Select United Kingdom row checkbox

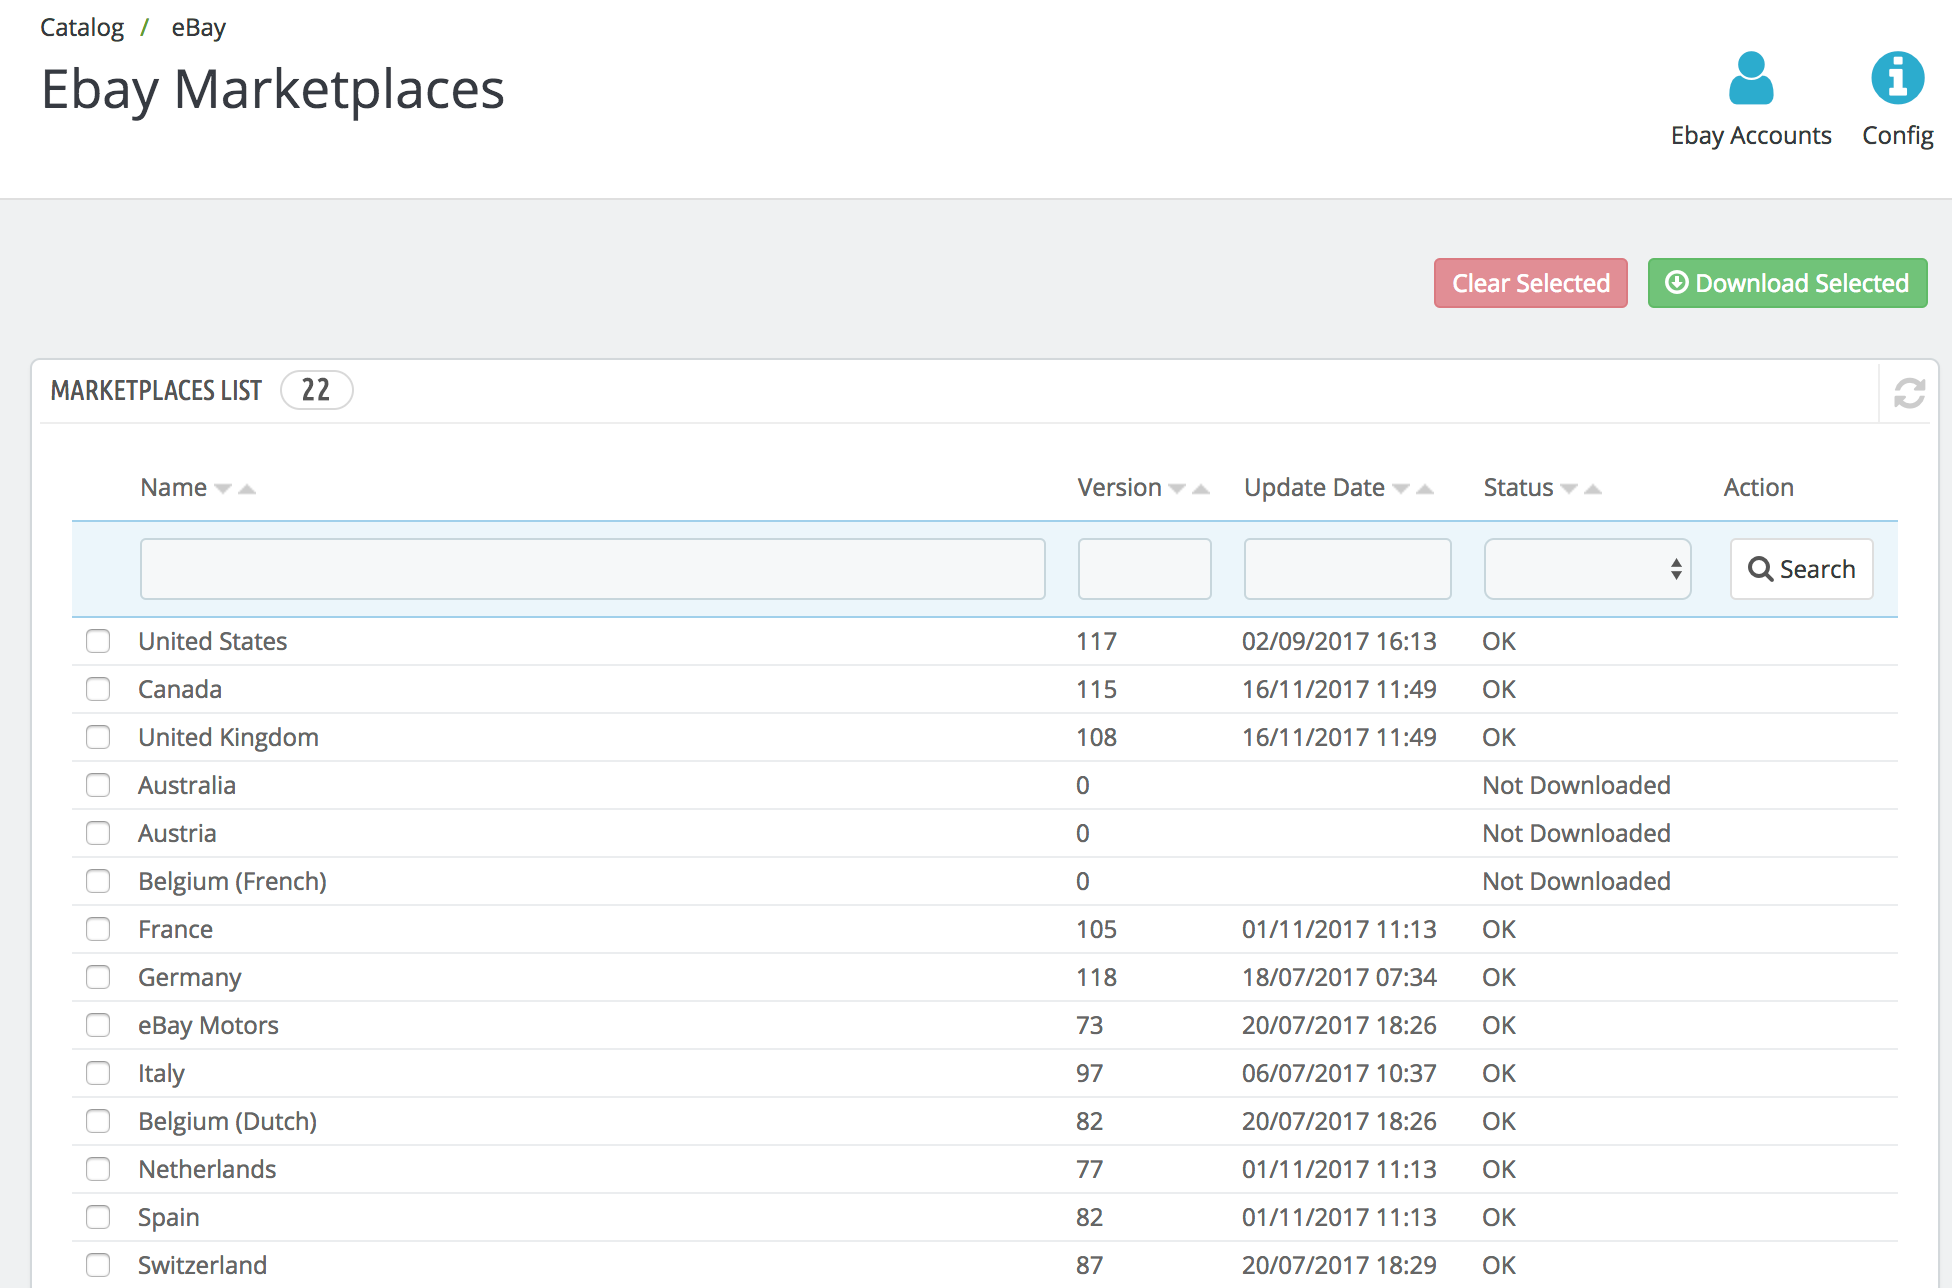pos(98,737)
